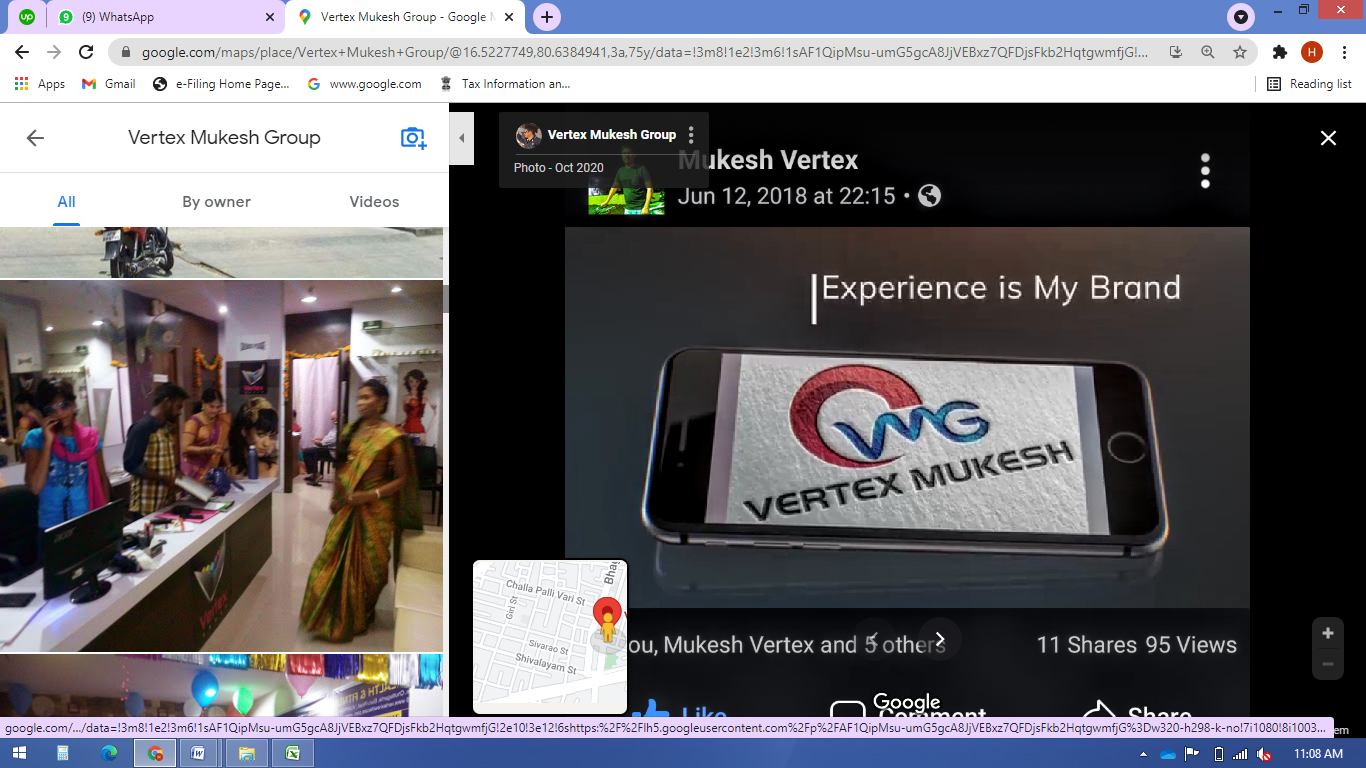This screenshot has width=1366, height=768.
Task: Zoom out on the photo
Action: tap(1328, 664)
